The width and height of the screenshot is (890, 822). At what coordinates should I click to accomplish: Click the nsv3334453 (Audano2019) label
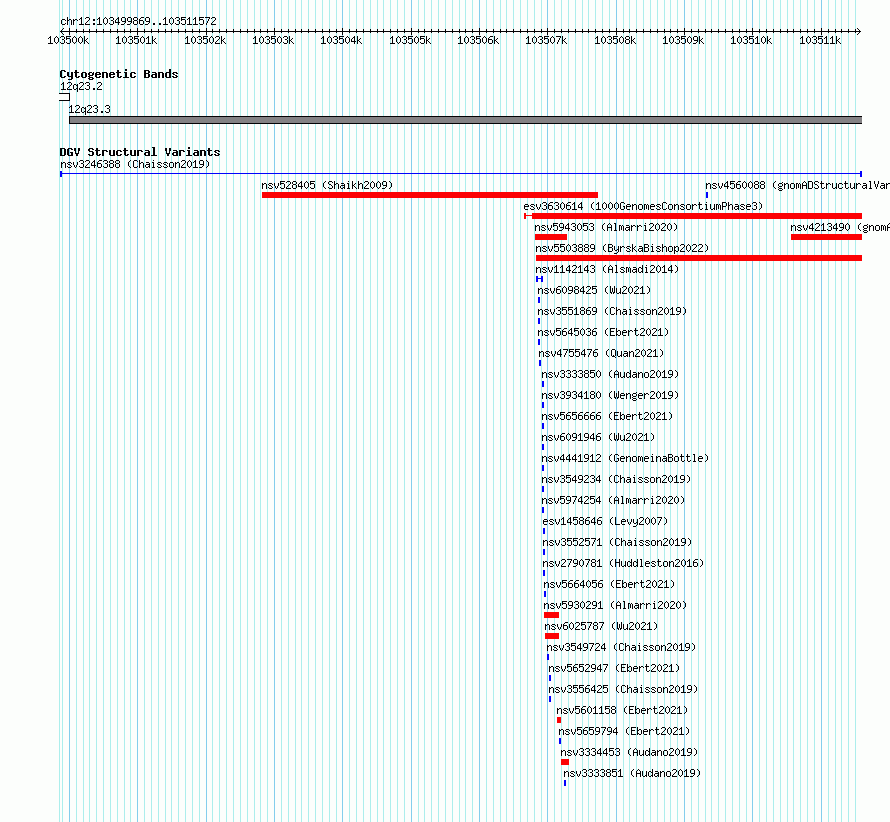click(x=629, y=752)
